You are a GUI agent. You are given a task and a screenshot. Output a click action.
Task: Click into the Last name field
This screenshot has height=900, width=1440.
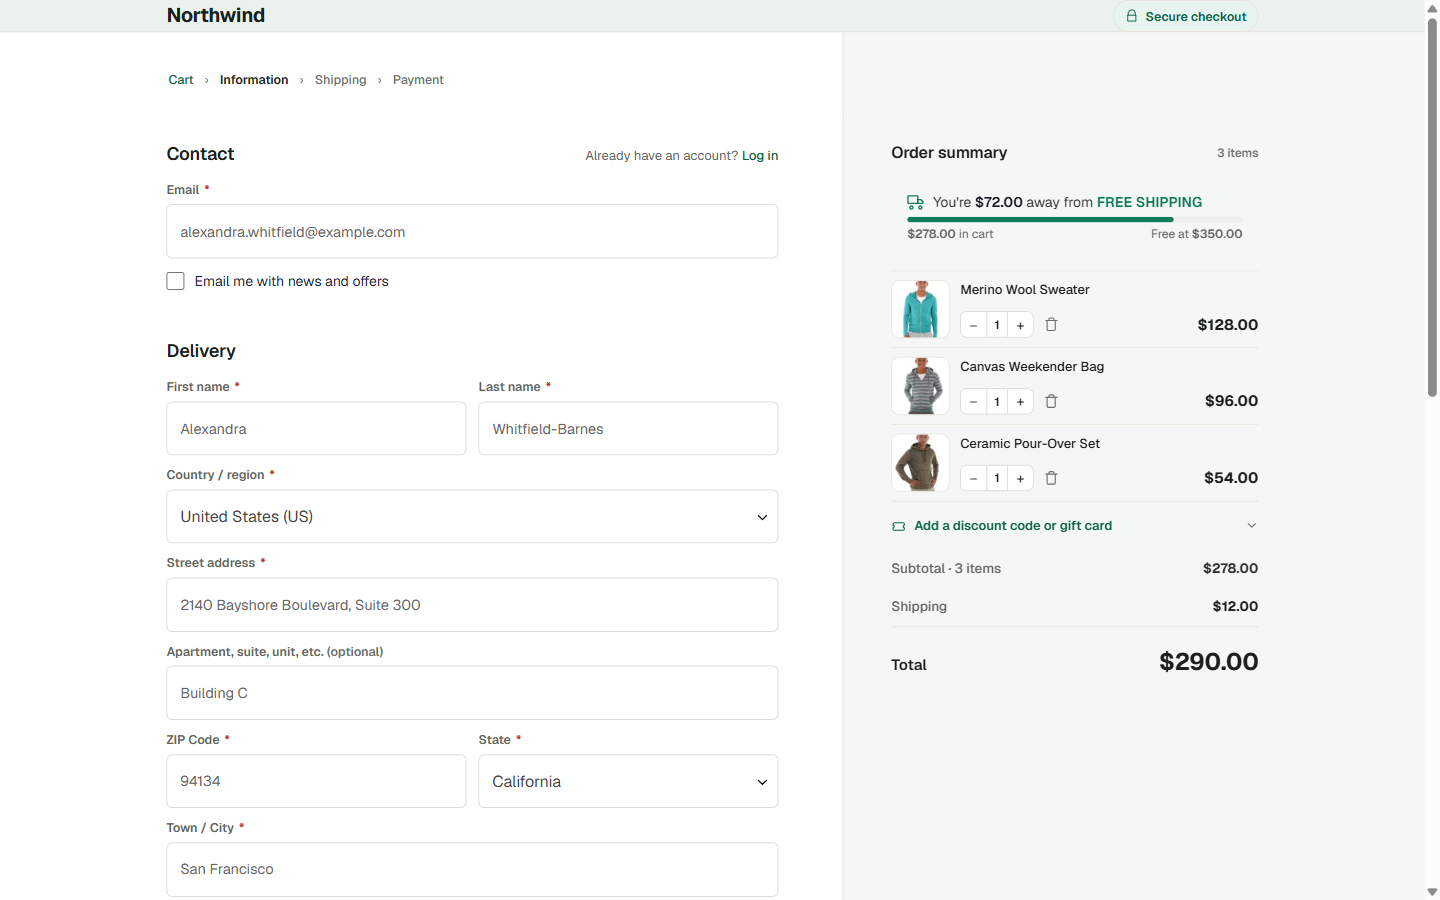[x=628, y=429]
